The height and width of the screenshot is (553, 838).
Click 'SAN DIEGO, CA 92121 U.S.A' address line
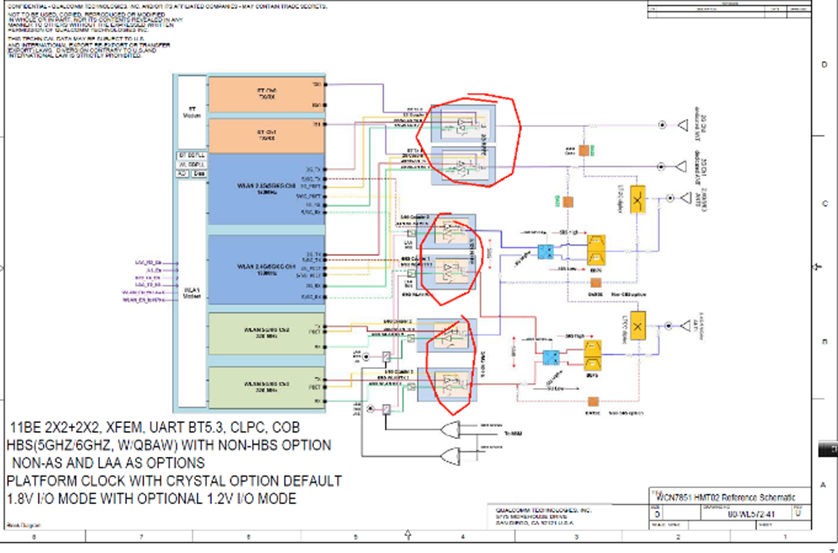536,522
